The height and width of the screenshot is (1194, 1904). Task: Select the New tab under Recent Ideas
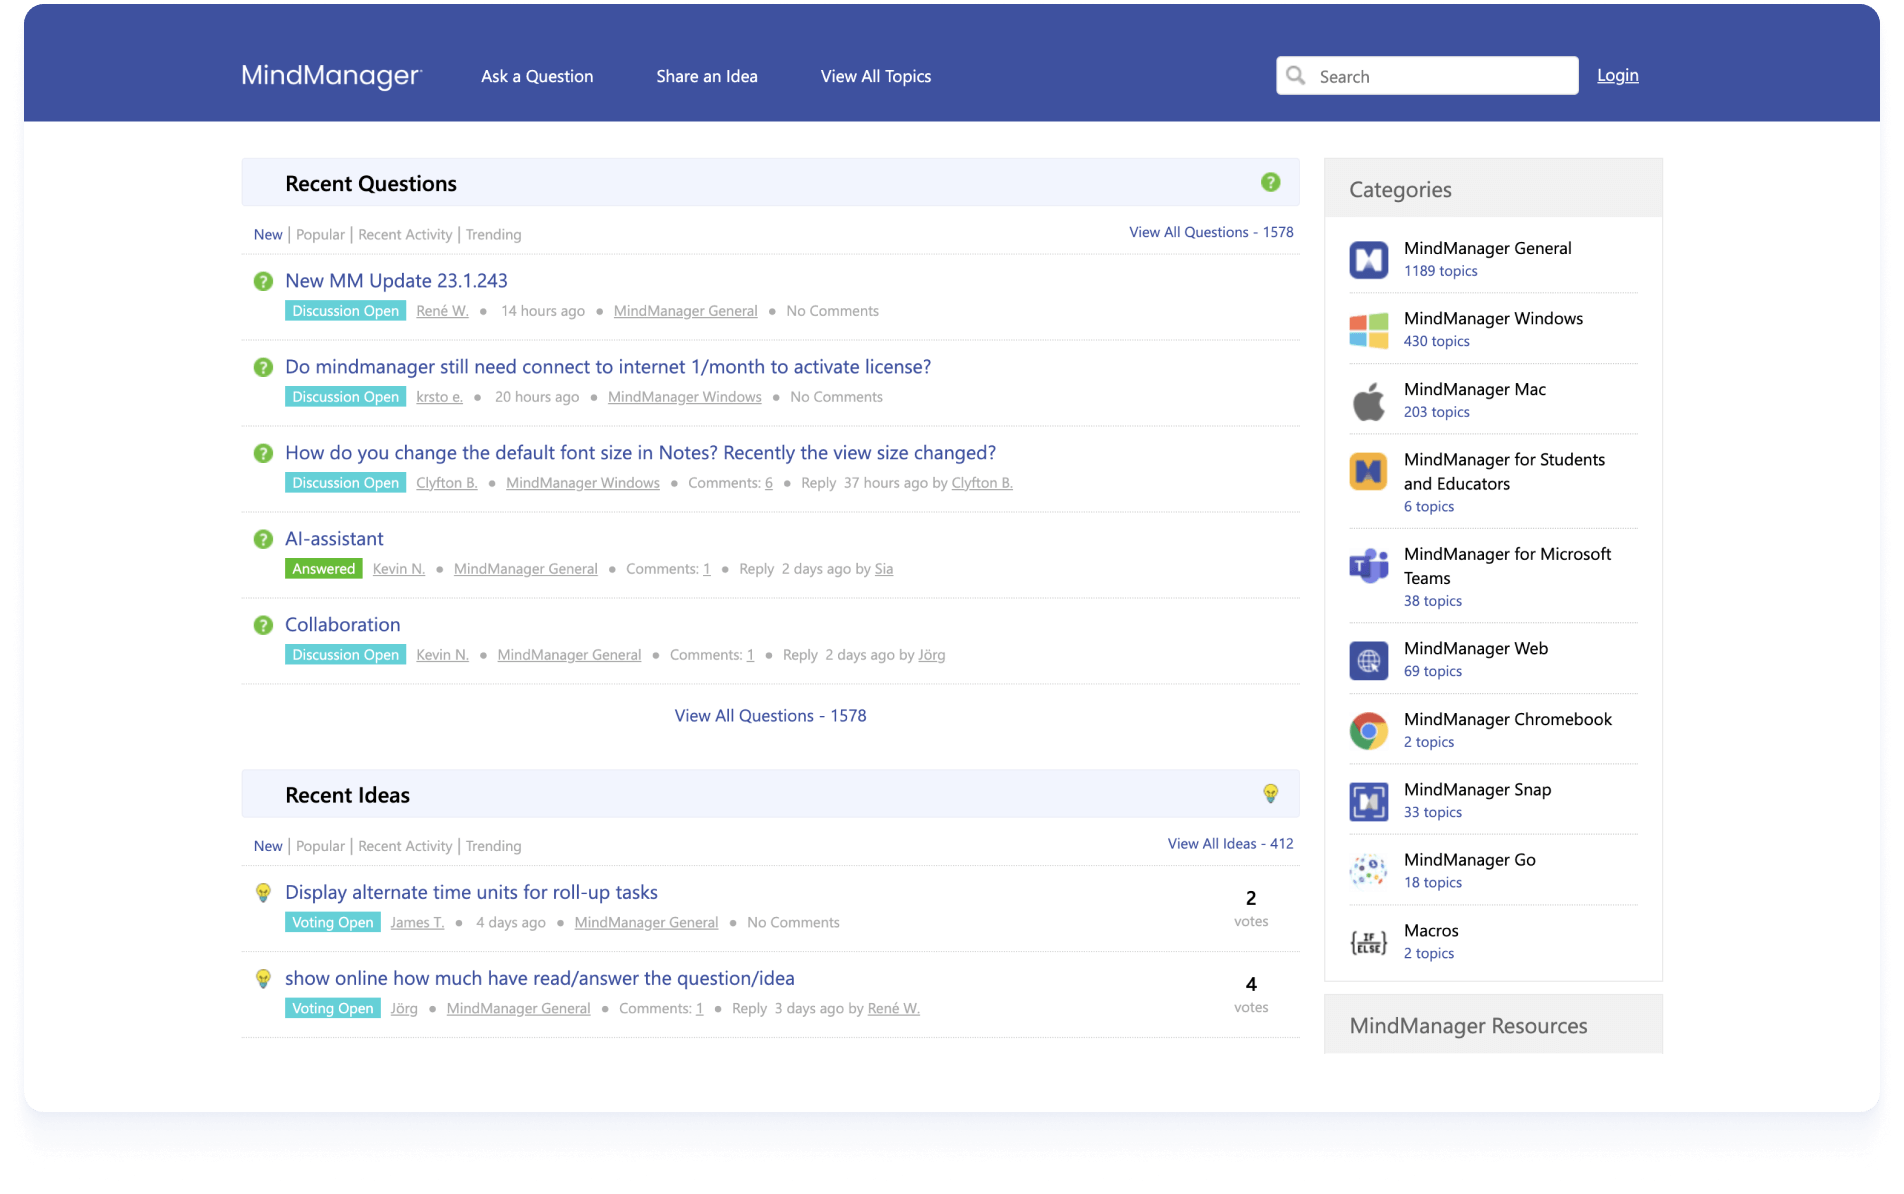tap(268, 846)
